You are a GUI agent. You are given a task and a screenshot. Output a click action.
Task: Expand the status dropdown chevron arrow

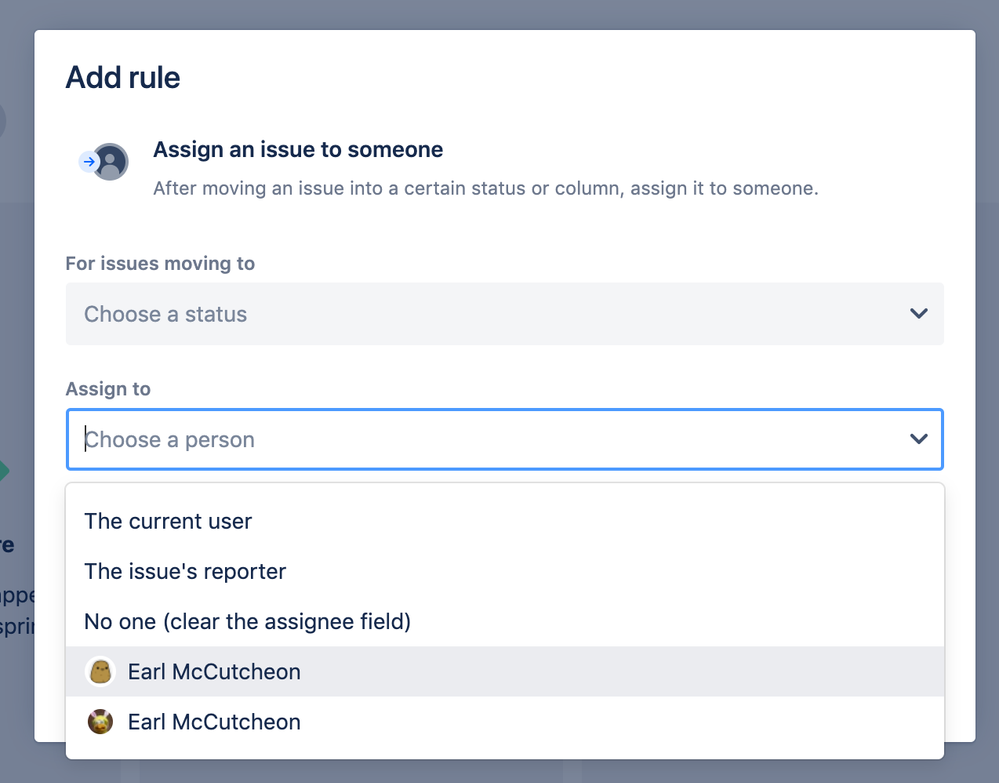pos(918,314)
